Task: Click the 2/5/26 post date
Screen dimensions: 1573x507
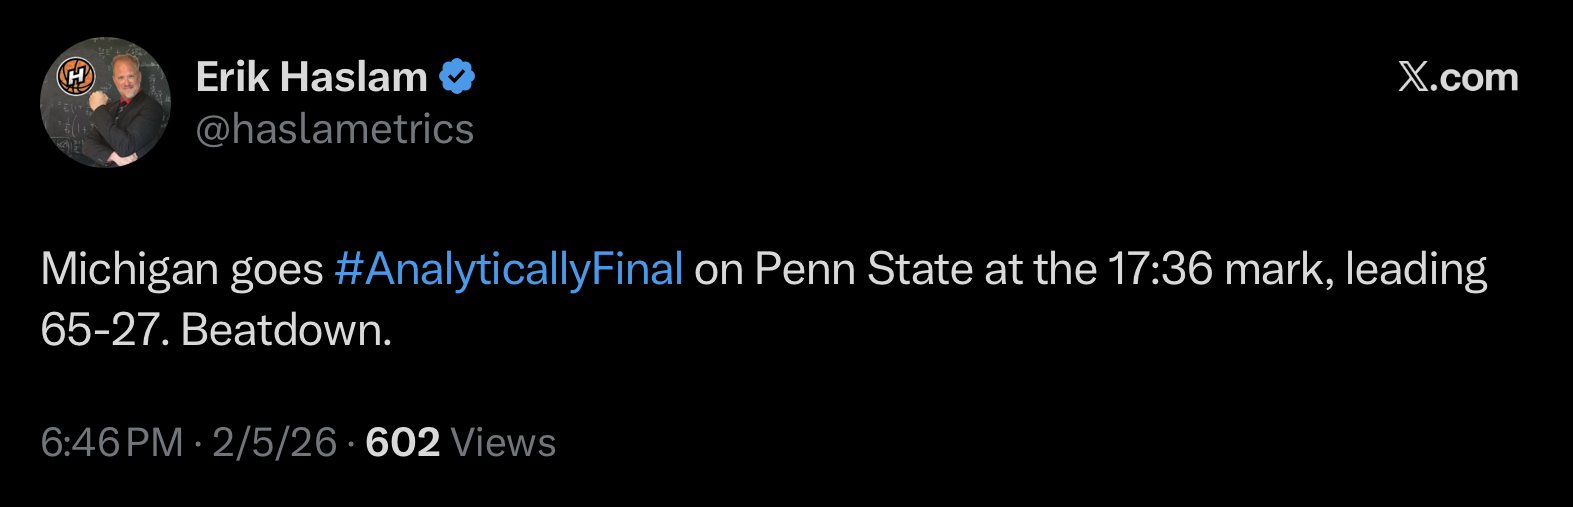Action: coord(274,442)
